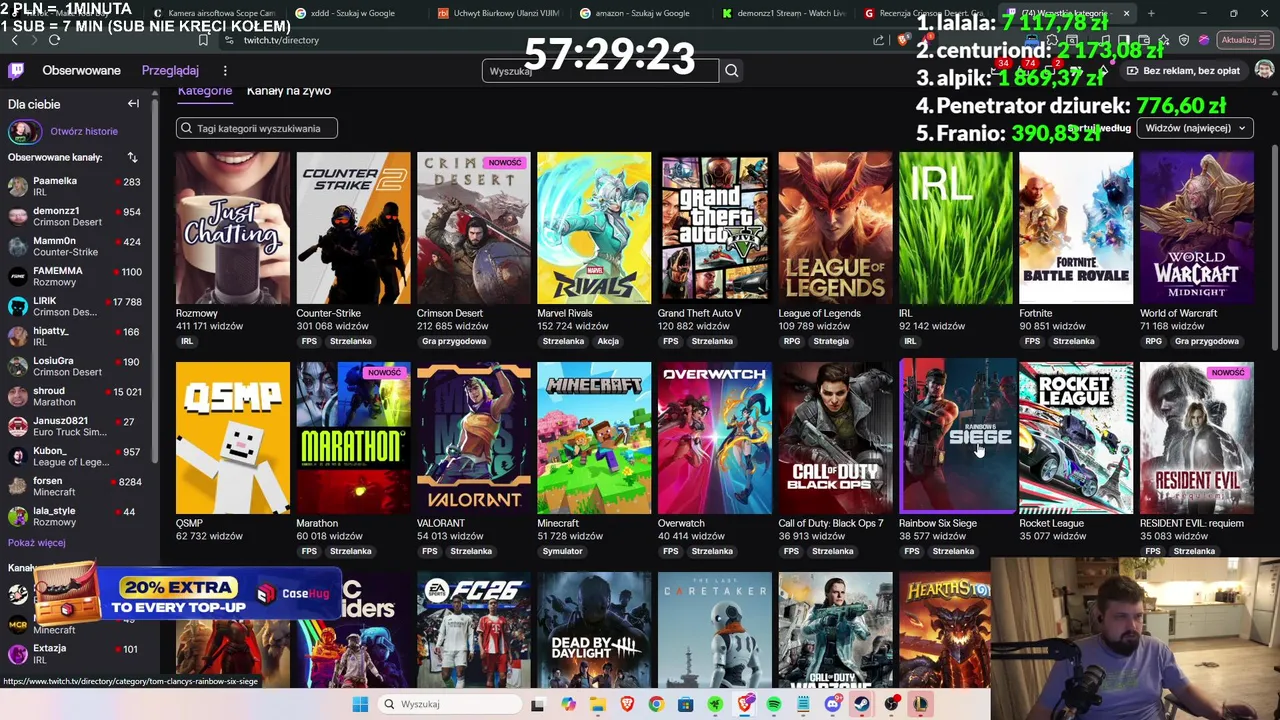Open Obserwowane in top navigation
Image resolution: width=1280 pixels, height=720 pixels.
[x=81, y=70]
